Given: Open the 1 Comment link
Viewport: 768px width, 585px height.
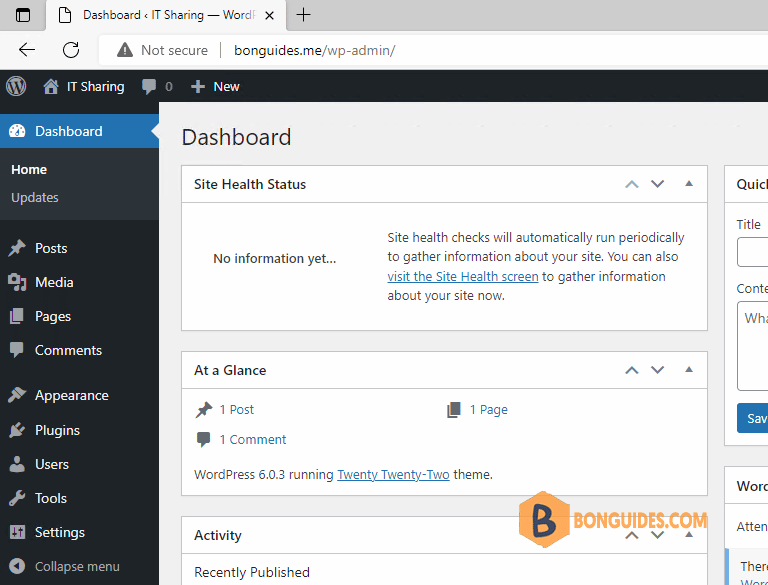Looking at the screenshot, I should (x=253, y=439).
